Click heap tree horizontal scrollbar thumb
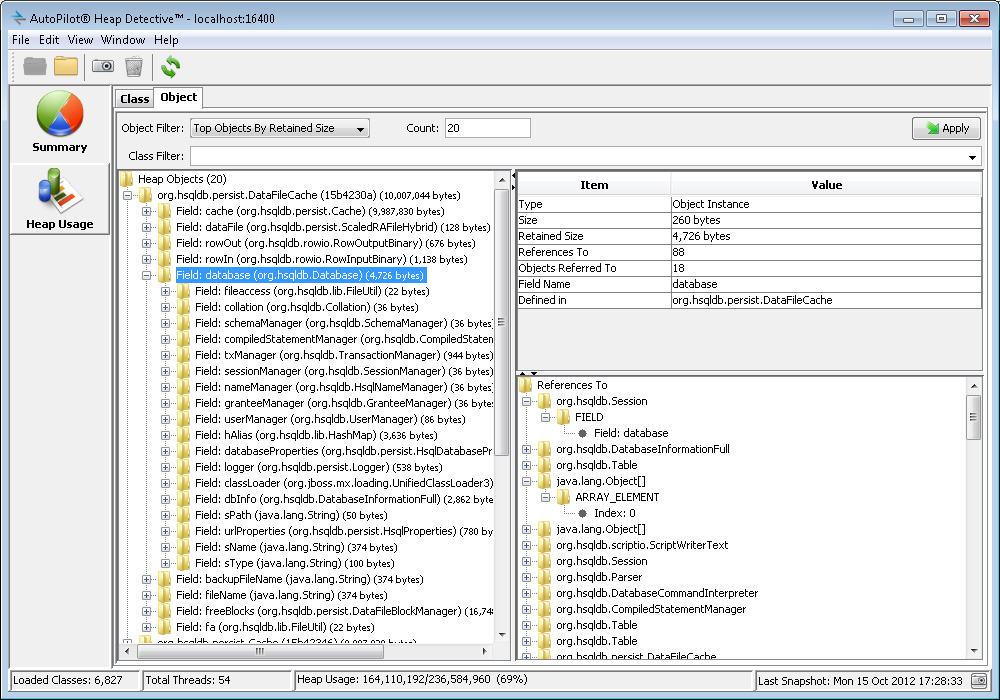Screen dimensions: 1000x700 pyautogui.click(x=260, y=651)
